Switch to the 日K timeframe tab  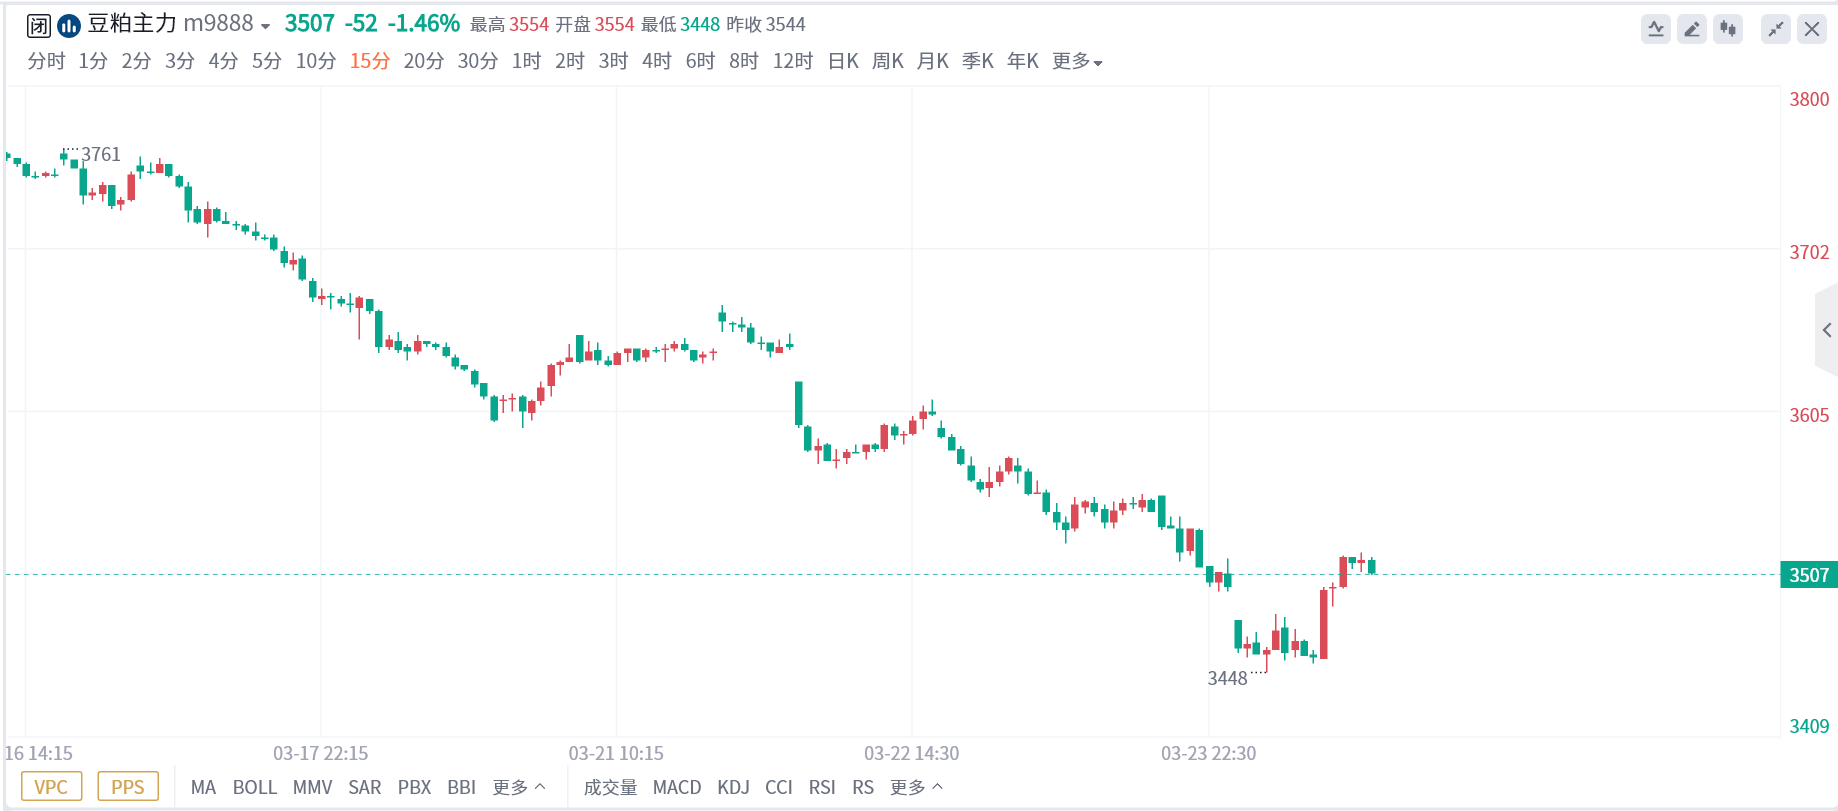point(843,62)
